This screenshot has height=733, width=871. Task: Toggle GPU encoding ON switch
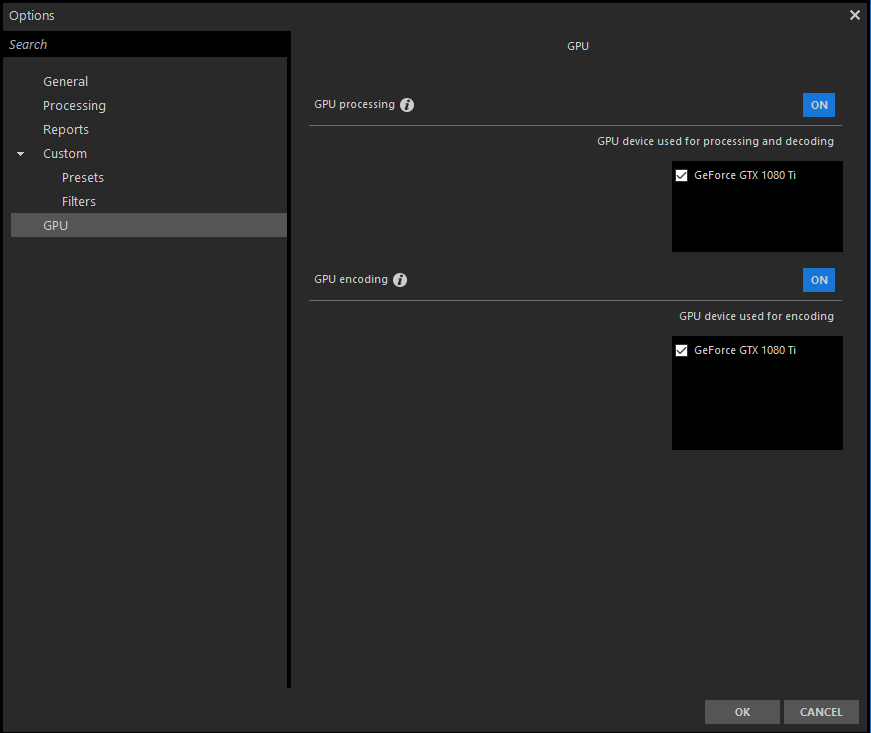pyautogui.click(x=818, y=280)
